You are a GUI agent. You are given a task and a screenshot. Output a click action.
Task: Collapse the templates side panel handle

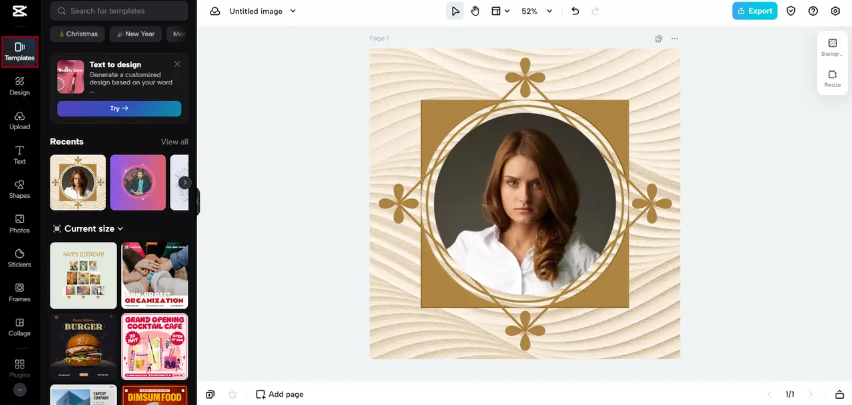coord(198,202)
